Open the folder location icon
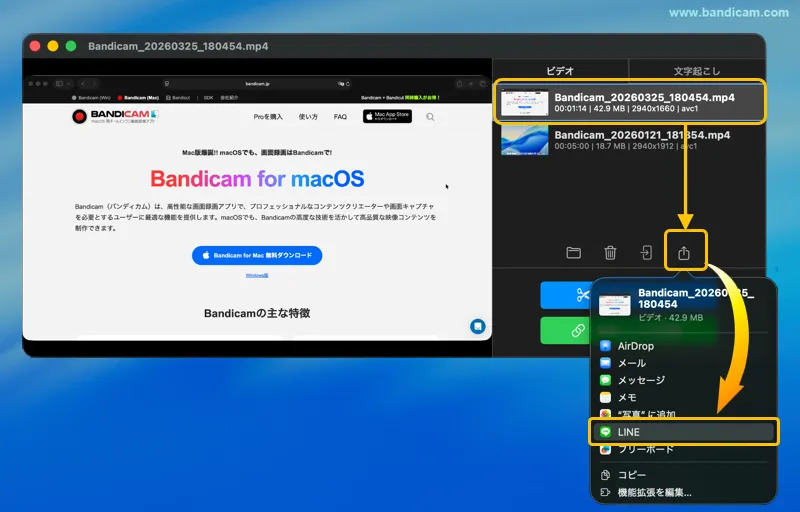 click(x=573, y=252)
